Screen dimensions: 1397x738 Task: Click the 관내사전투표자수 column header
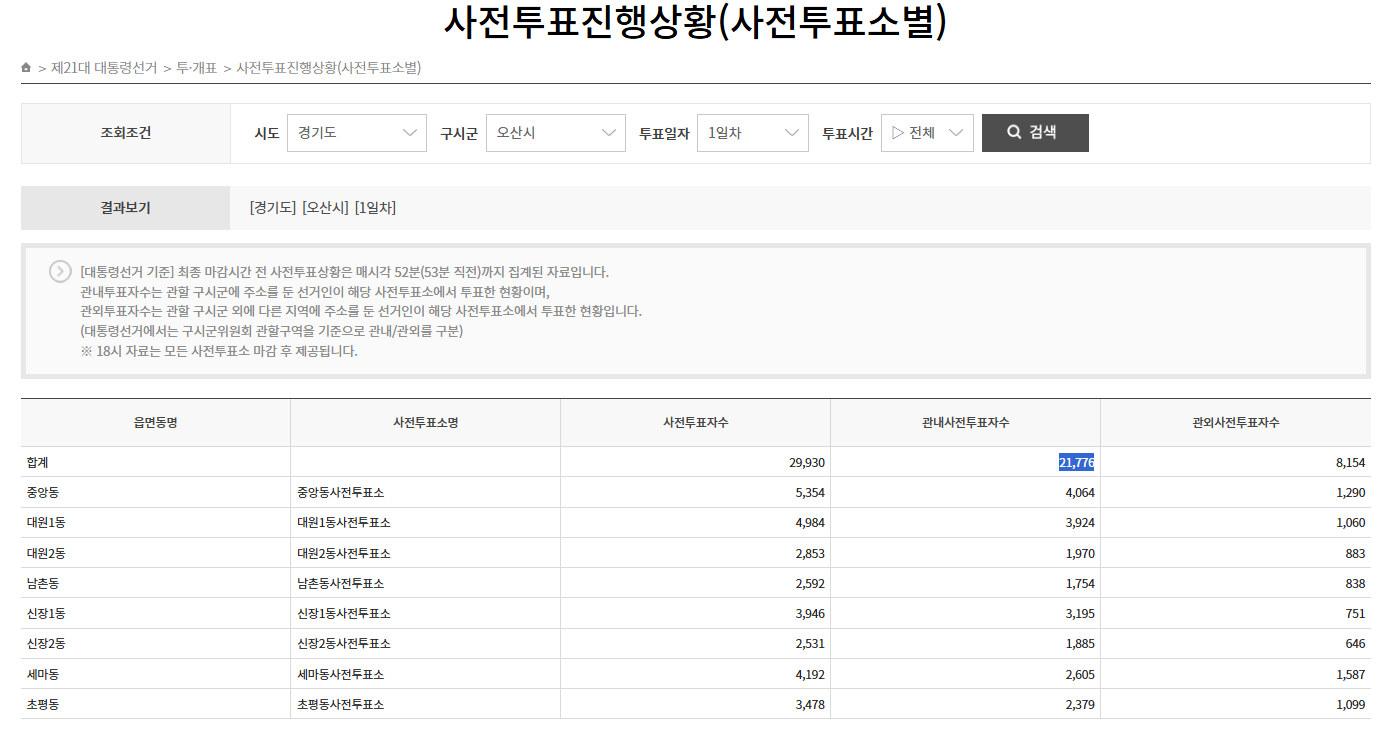click(965, 423)
